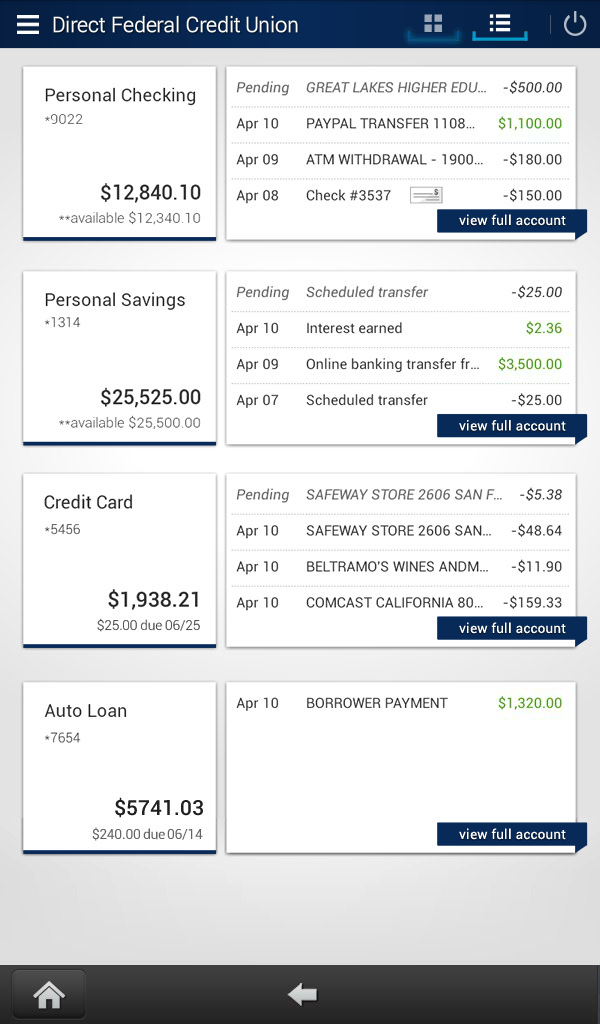Select the Personal Savings account card
The width and height of the screenshot is (600, 1024).
tap(119, 357)
